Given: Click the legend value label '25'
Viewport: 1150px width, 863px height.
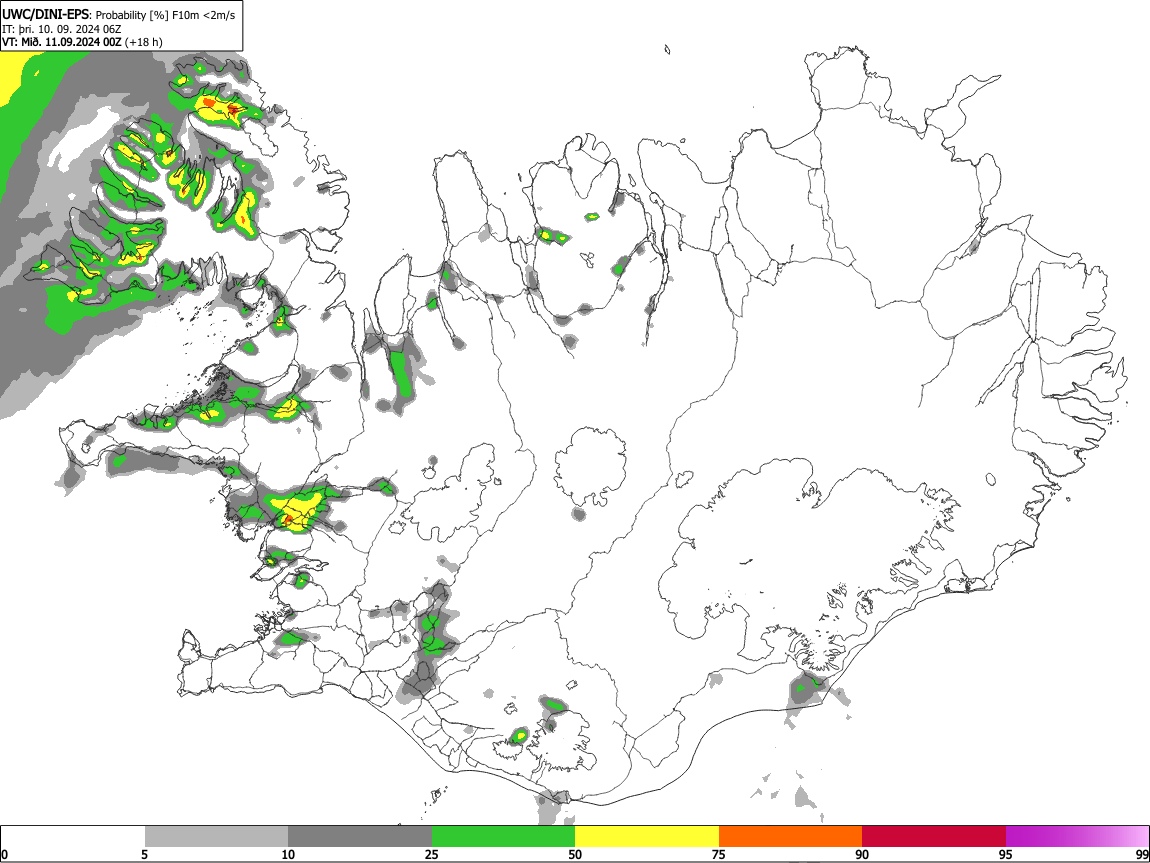Looking at the screenshot, I should [x=432, y=855].
